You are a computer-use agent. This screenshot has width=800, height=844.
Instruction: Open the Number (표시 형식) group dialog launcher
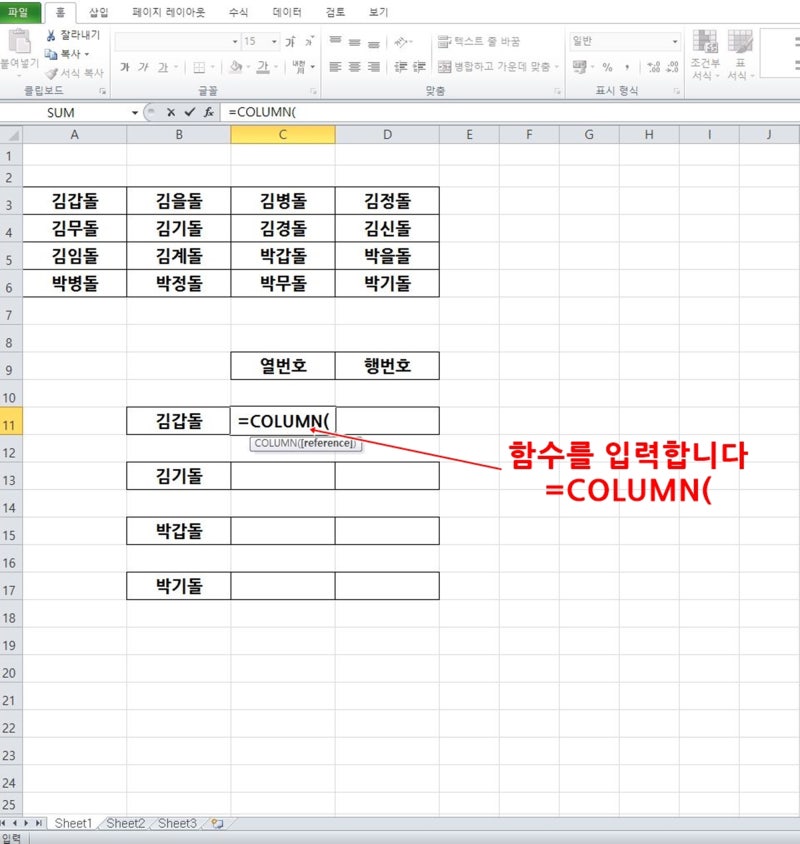coord(677,92)
